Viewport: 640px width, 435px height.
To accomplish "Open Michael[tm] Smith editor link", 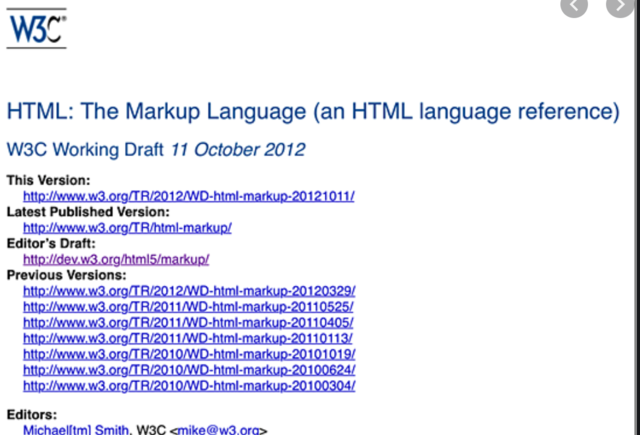I will click(76, 430).
